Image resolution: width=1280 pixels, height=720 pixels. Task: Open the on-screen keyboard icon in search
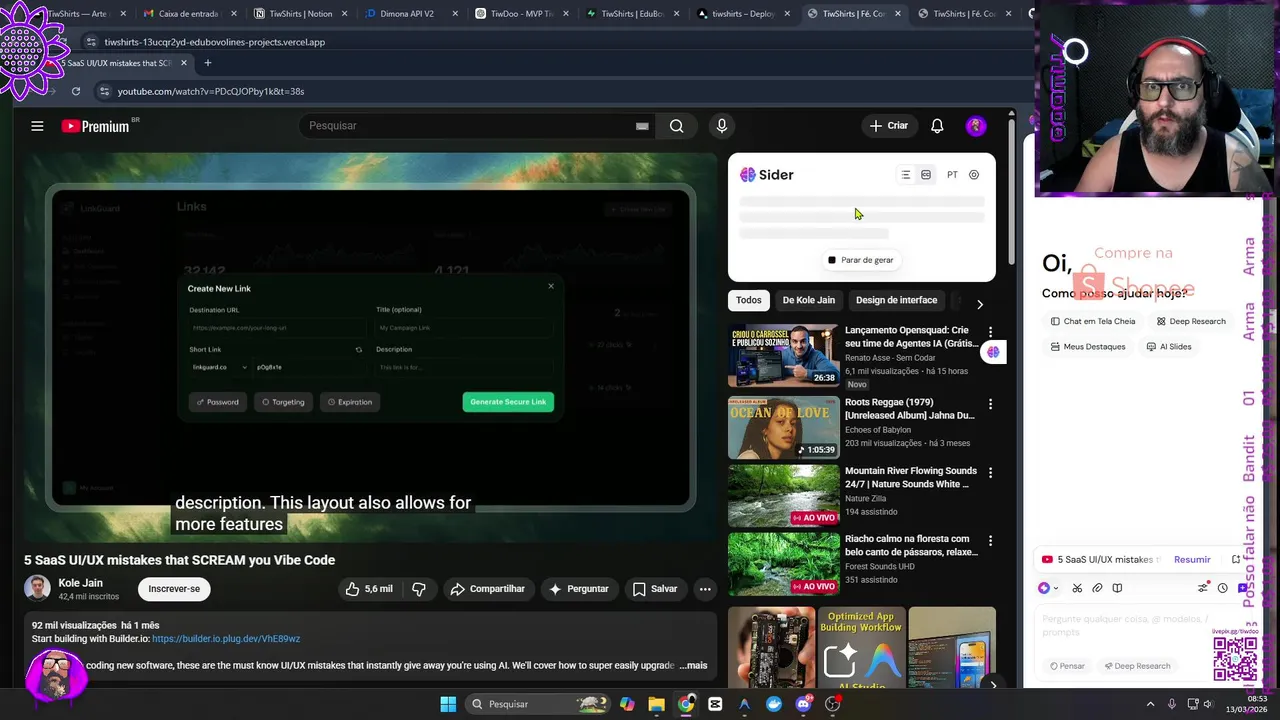(642, 126)
